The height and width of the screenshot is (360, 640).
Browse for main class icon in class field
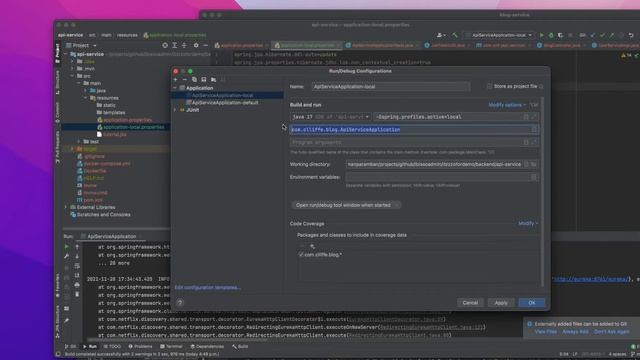[534, 130]
